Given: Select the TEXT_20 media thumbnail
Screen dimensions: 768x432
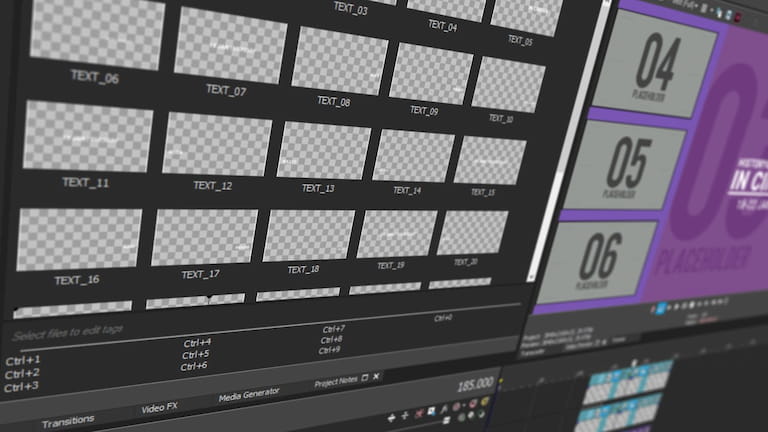Looking at the screenshot, I should (472, 233).
